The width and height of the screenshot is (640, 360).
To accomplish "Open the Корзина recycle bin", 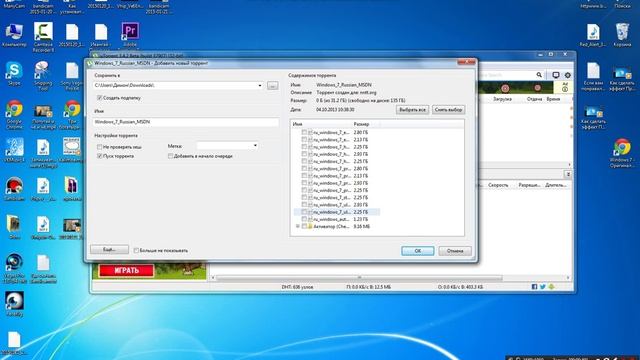I will [x=622, y=35].
